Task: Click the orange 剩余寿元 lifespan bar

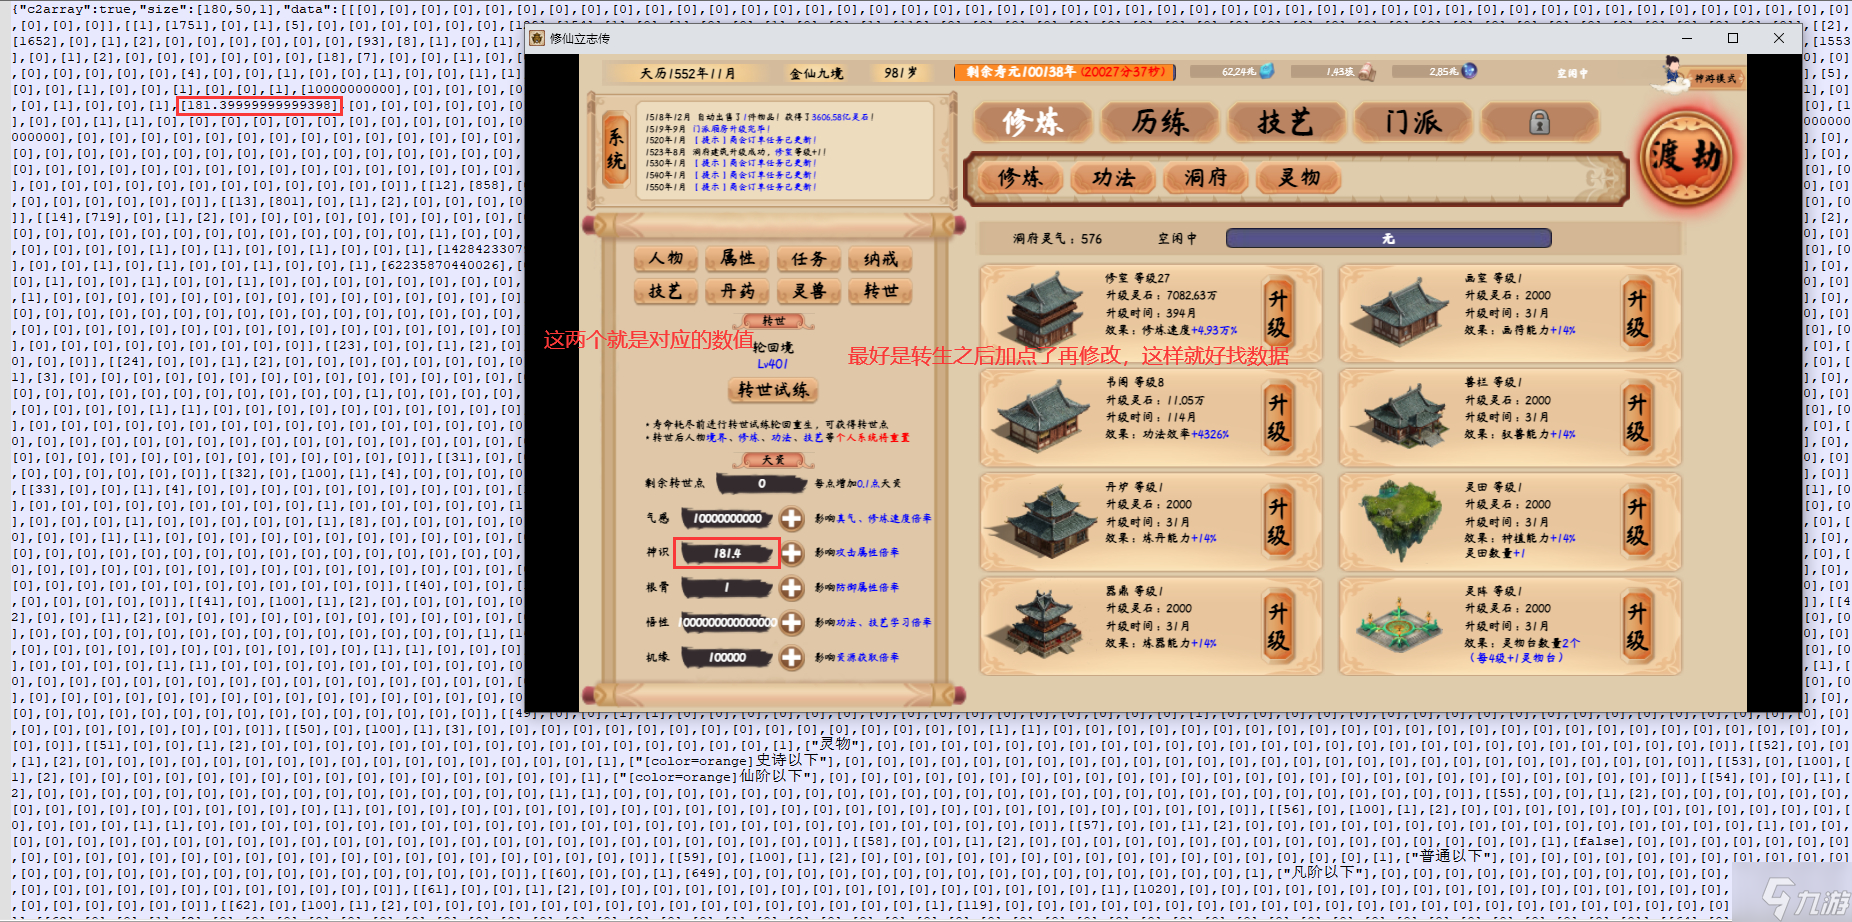Action: (1065, 72)
